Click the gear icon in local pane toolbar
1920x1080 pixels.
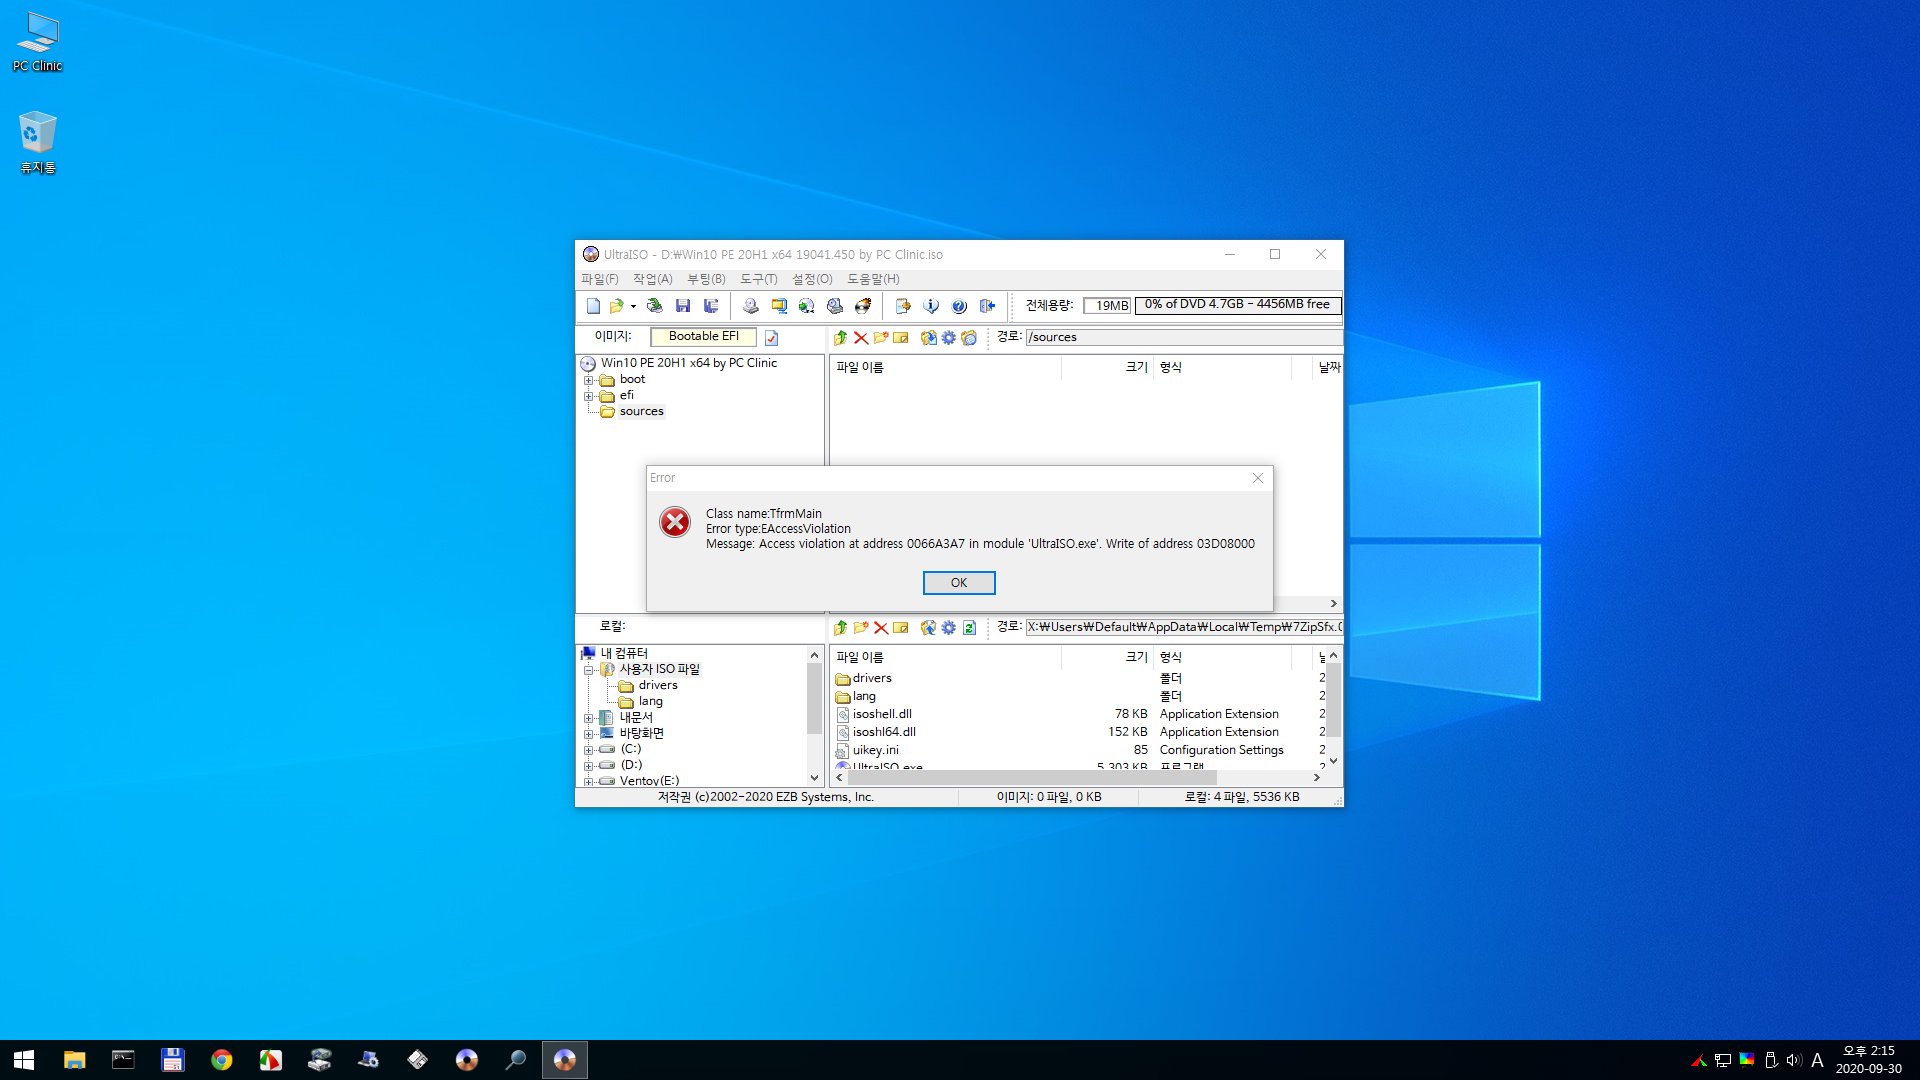point(949,628)
